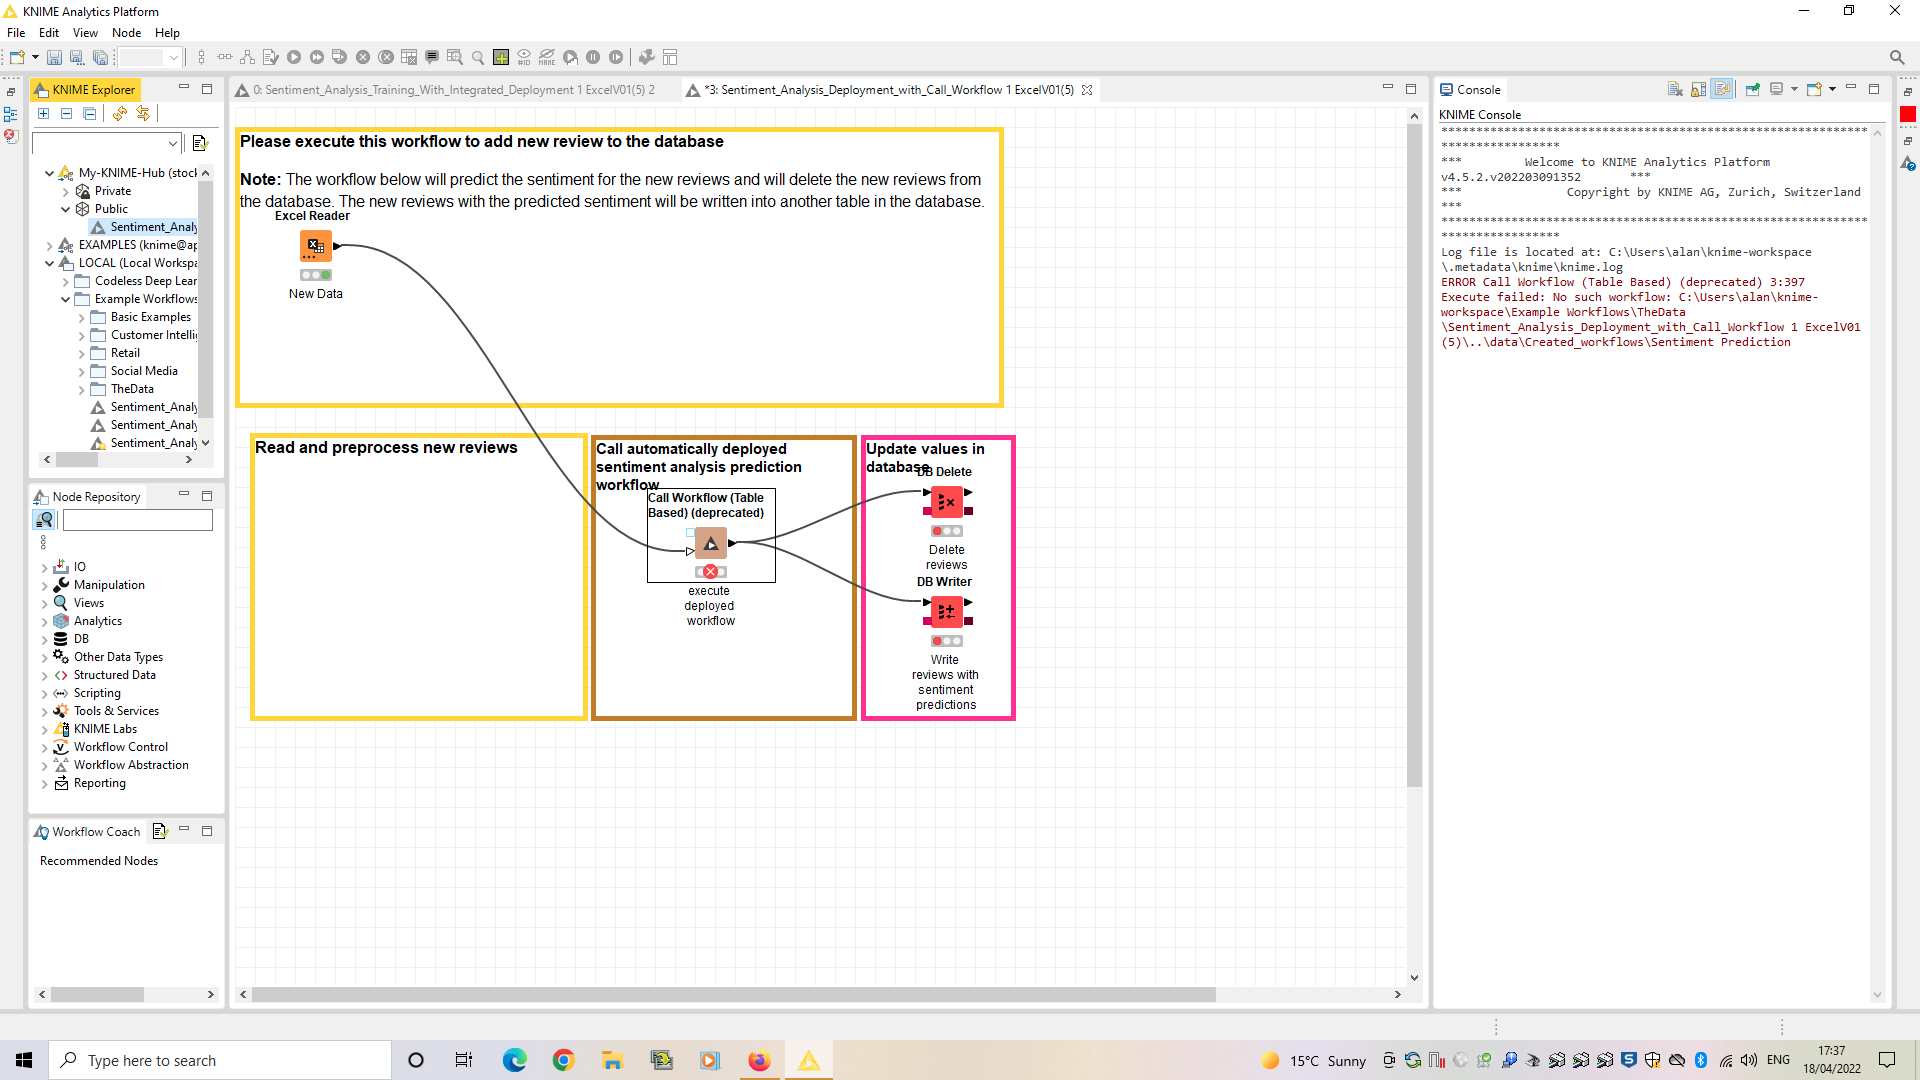Select the DB Writer node
Viewport: 1920px width, 1080px height.
click(947, 611)
